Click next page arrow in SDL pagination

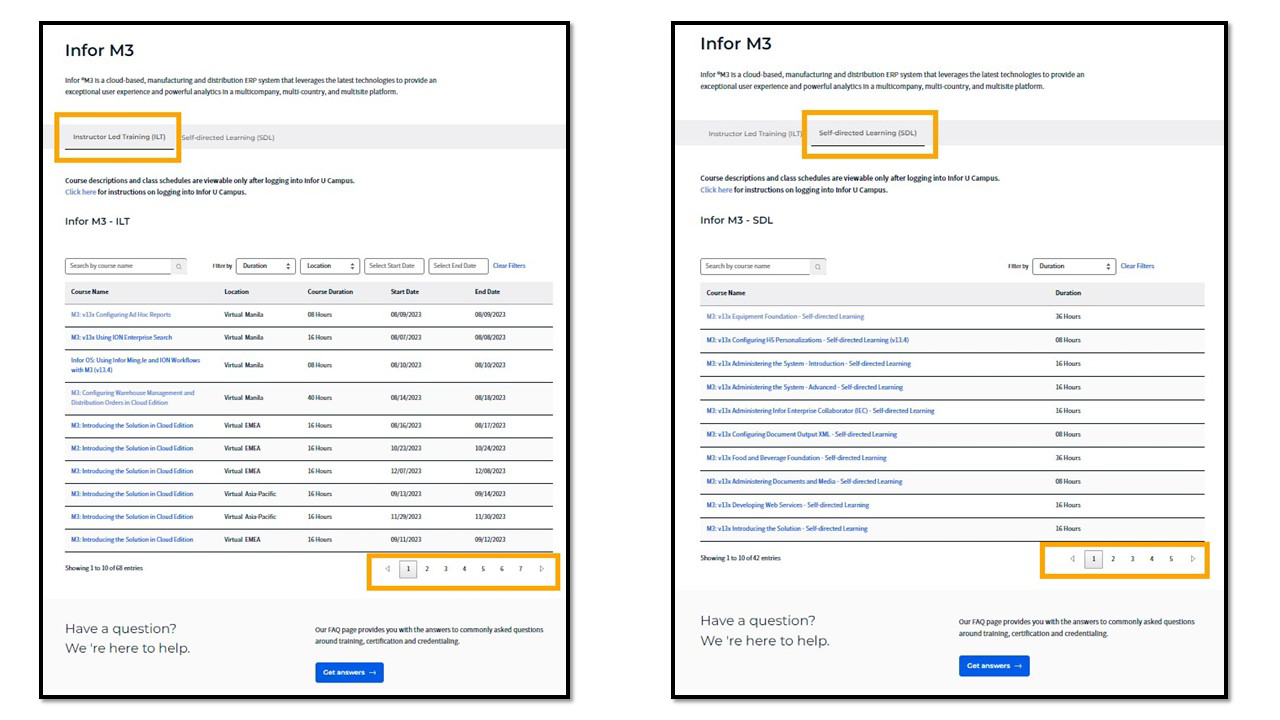[1192, 559]
